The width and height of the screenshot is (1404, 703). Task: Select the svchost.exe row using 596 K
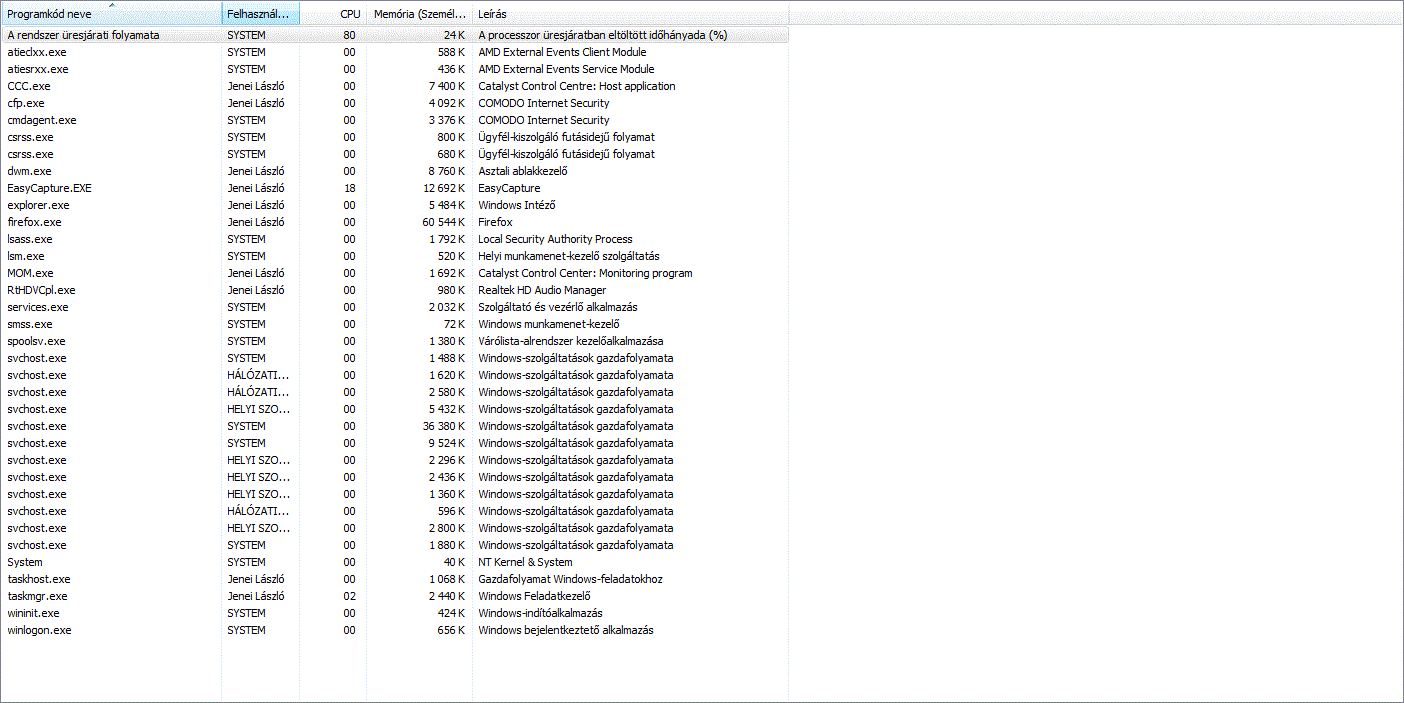395,511
